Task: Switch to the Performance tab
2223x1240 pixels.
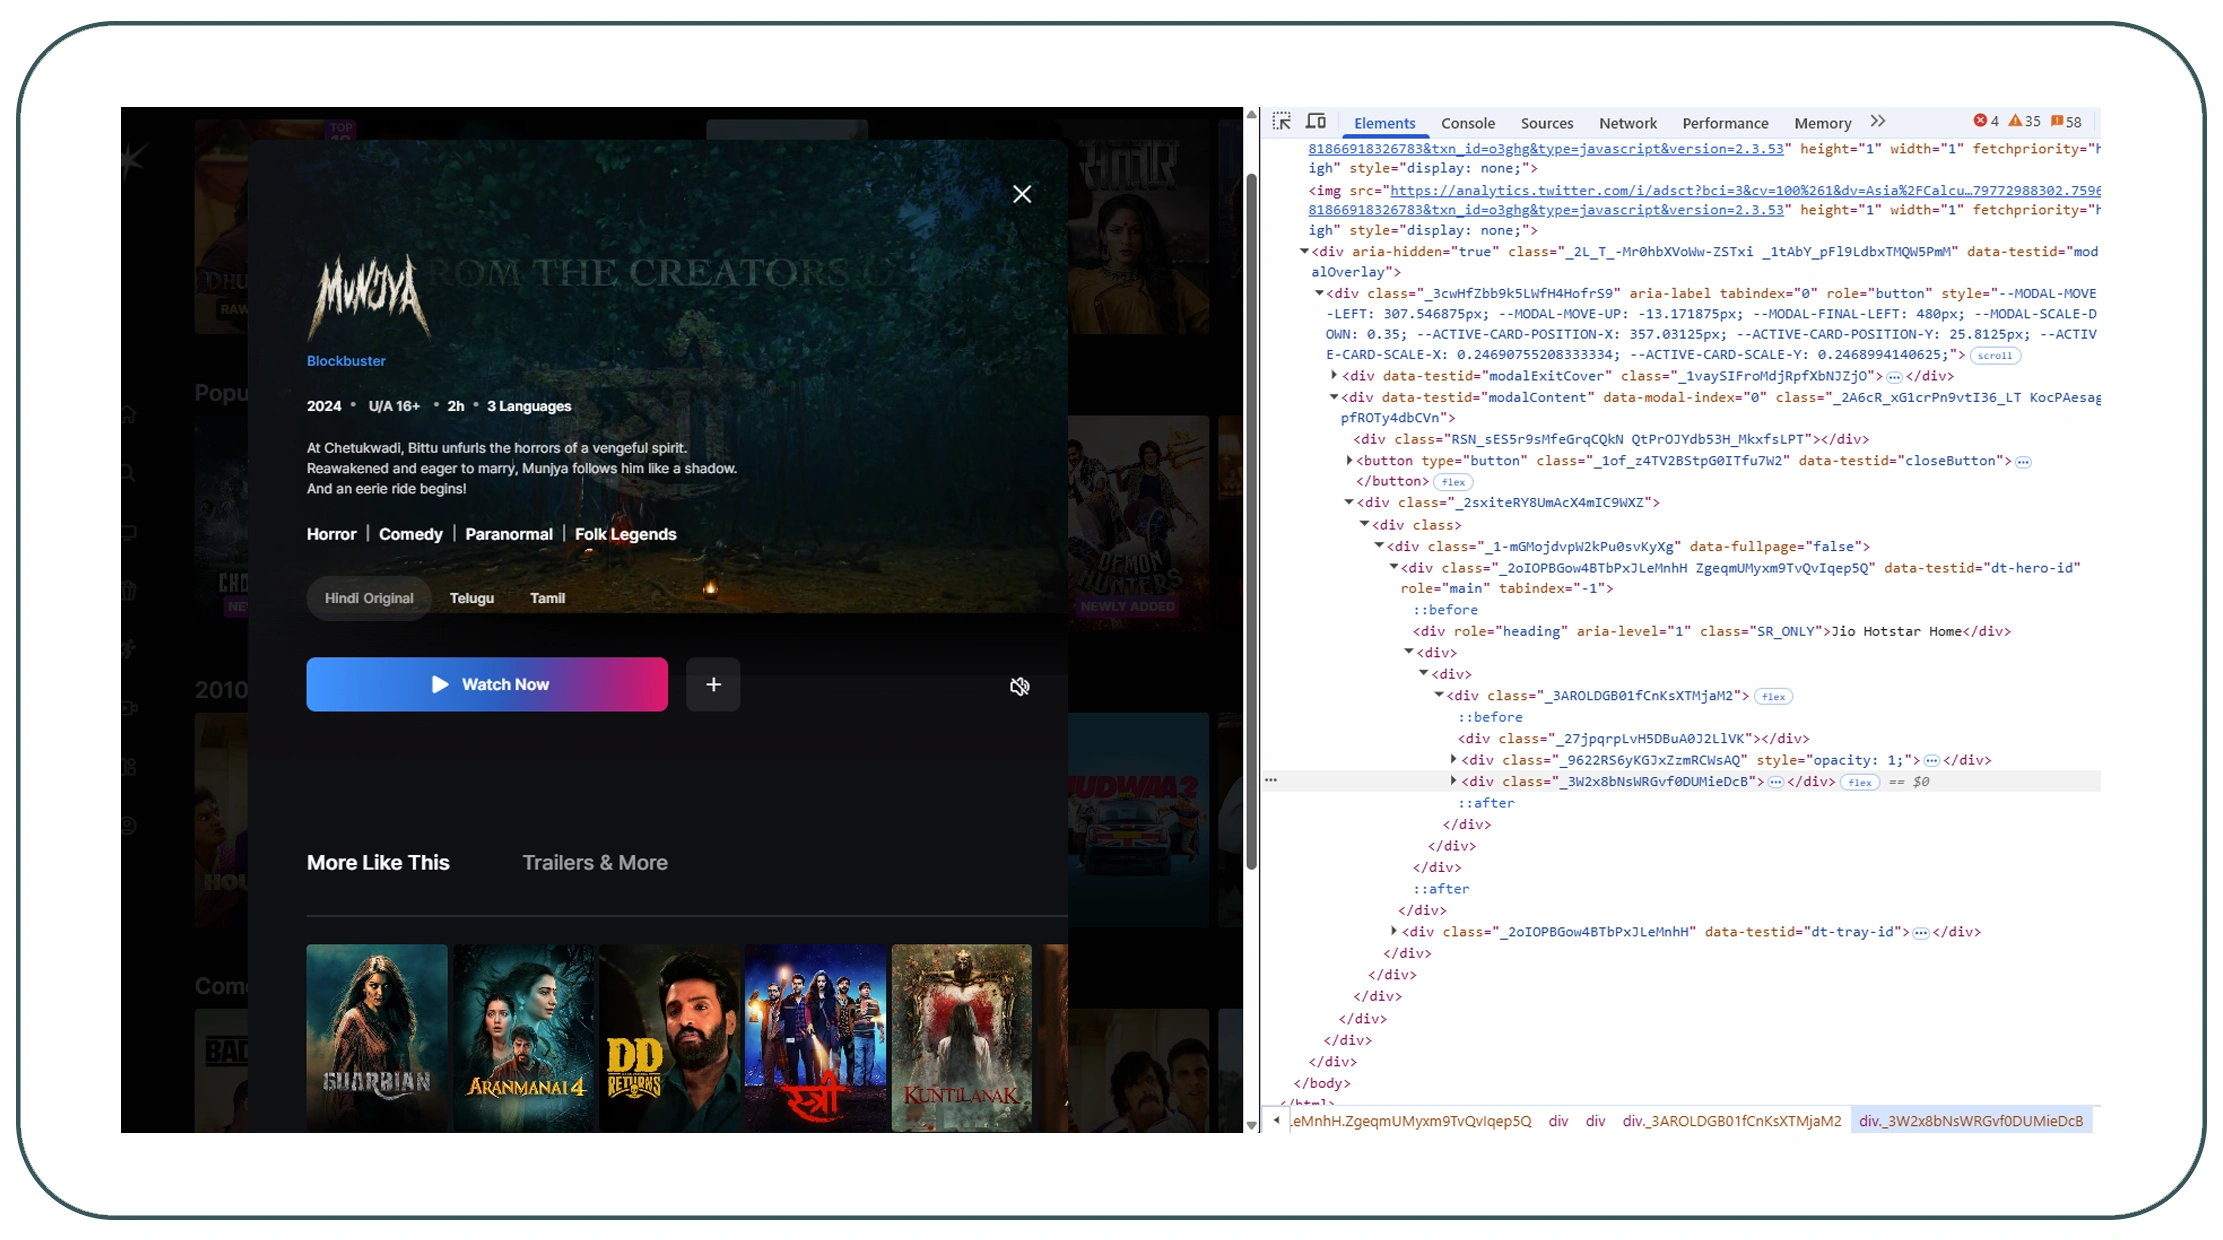Action: point(1725,123)
